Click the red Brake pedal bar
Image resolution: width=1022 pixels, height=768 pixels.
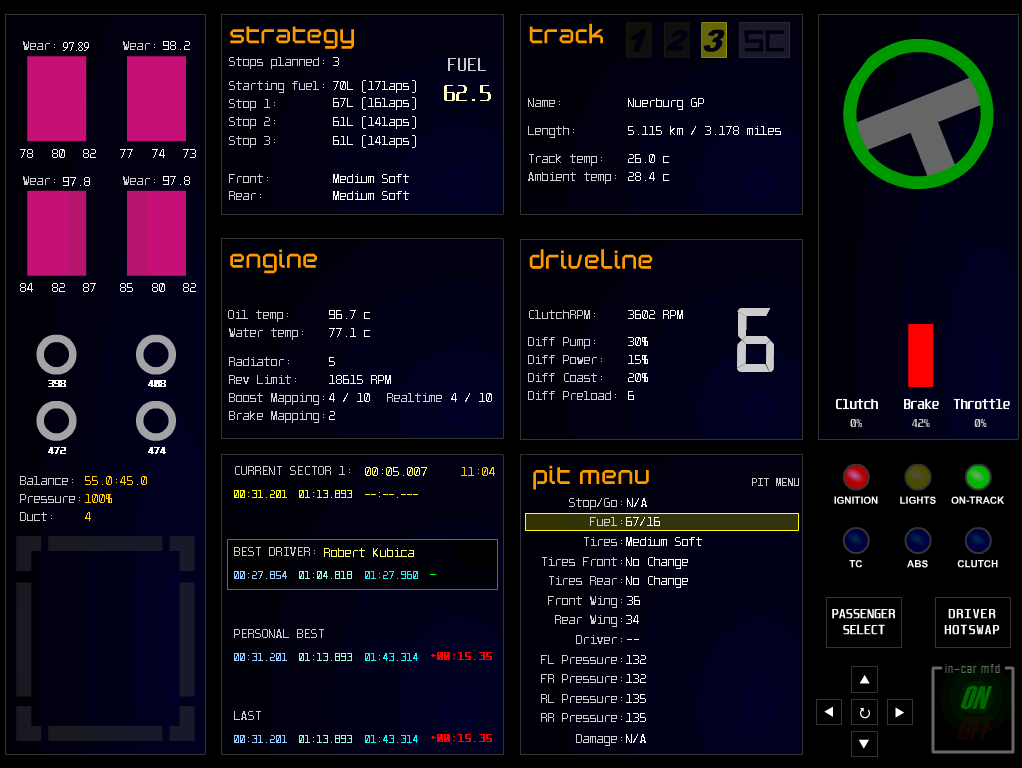(x=920, y=355)
